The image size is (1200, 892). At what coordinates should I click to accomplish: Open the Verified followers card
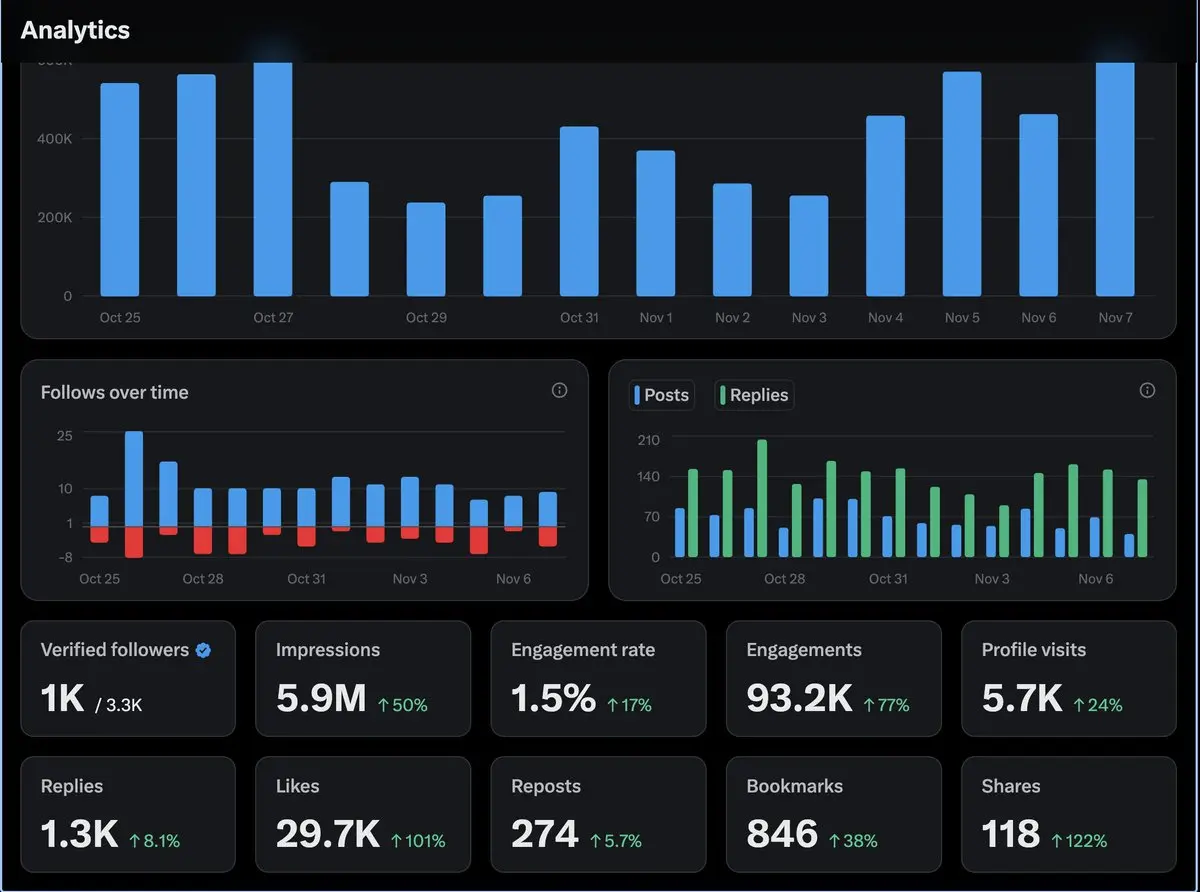(x=128, y=679)
